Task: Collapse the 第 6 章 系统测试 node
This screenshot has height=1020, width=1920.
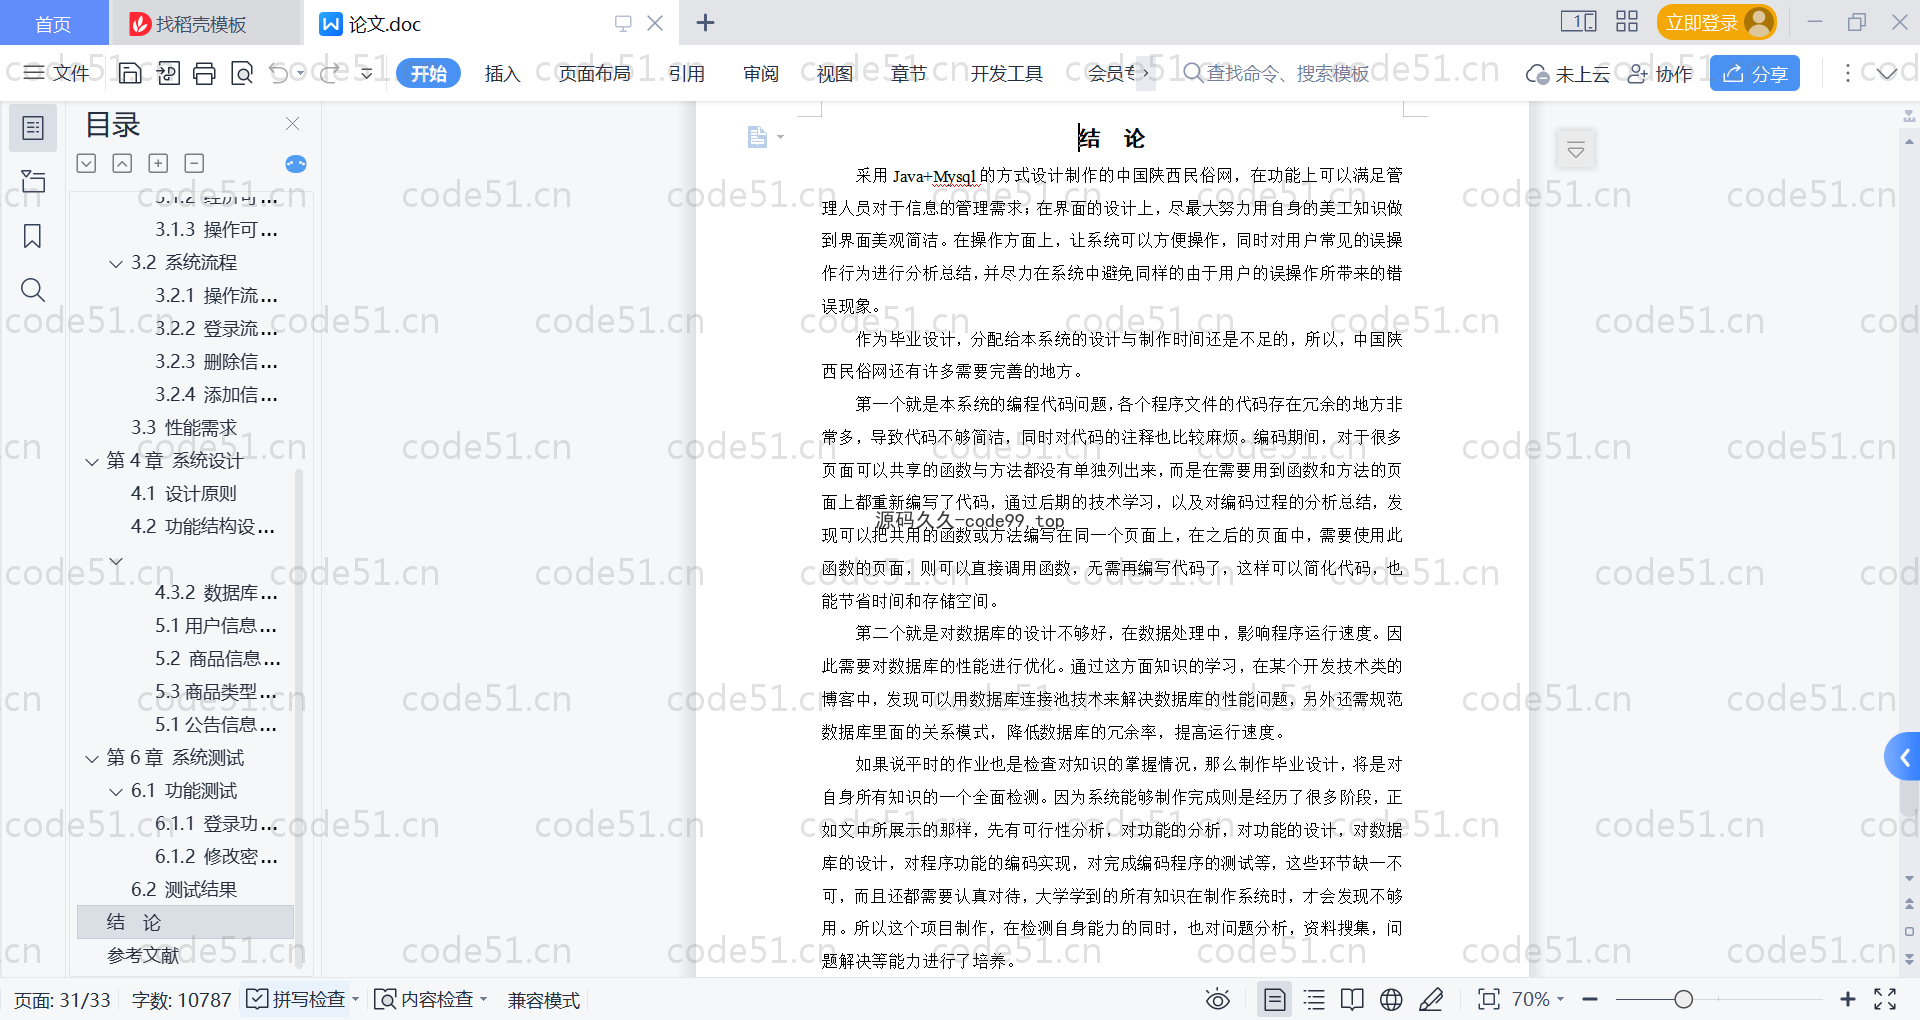Action: pyautogui.click(x=92, y=758)
